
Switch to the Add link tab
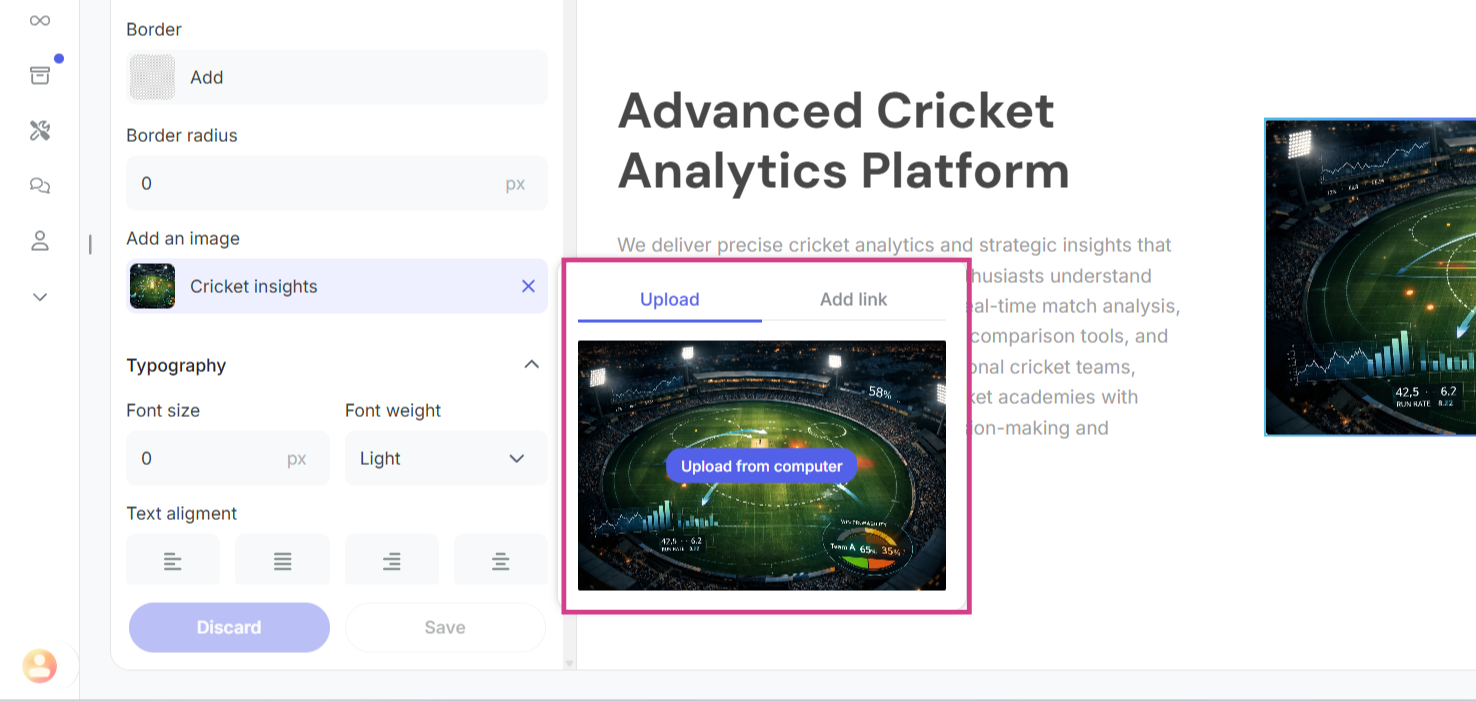pos(853,299)
